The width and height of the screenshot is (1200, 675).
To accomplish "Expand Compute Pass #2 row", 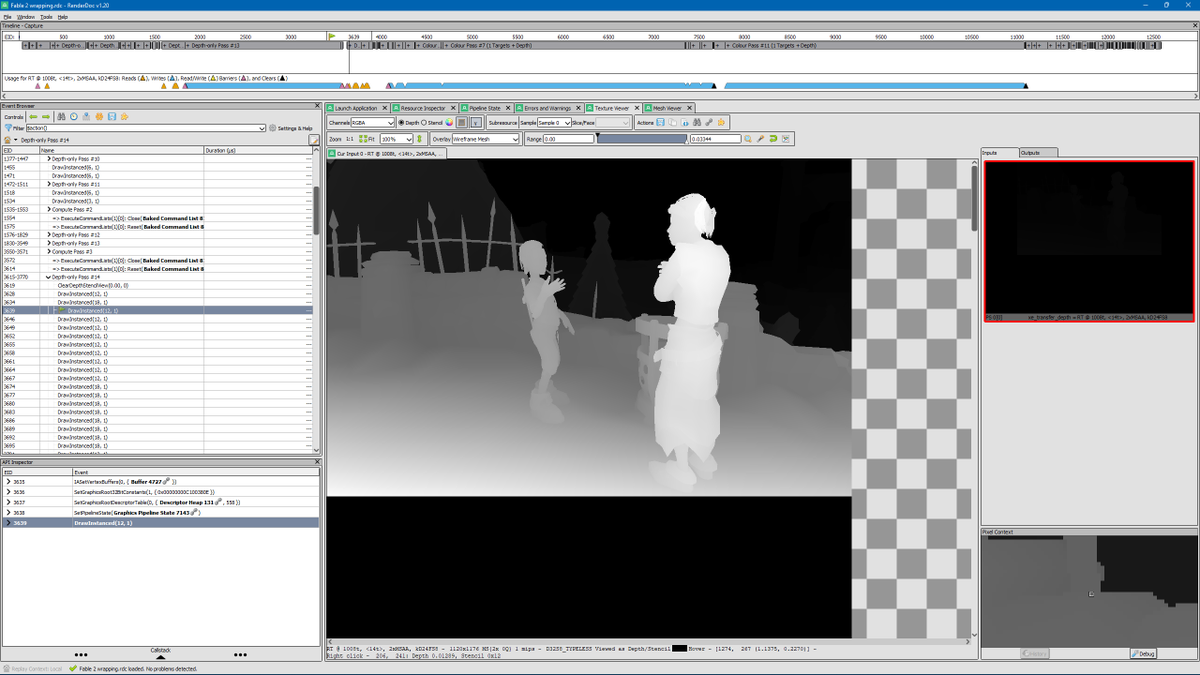I will [x=49, y=210].
